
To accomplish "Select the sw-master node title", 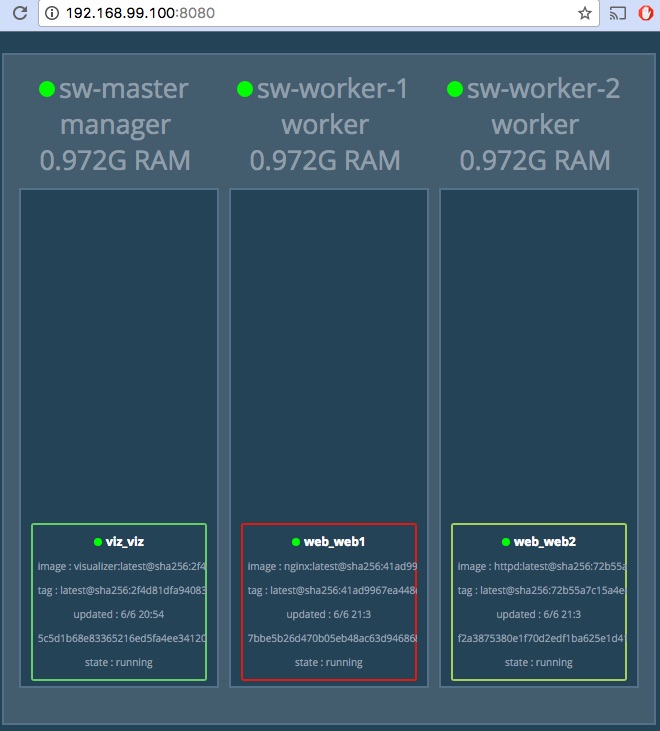I will 124,89.
